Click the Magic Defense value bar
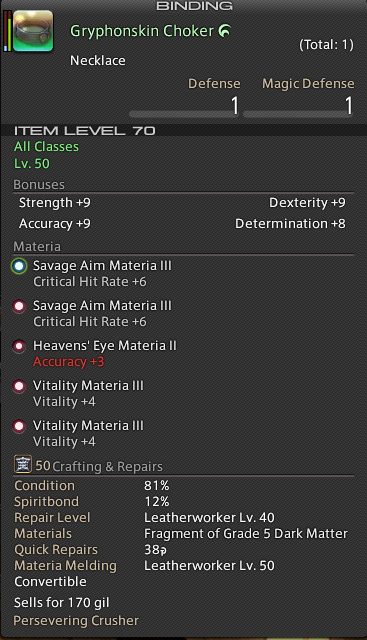The width and height of the screenshot is (367, 640). [x=298, y=115]
